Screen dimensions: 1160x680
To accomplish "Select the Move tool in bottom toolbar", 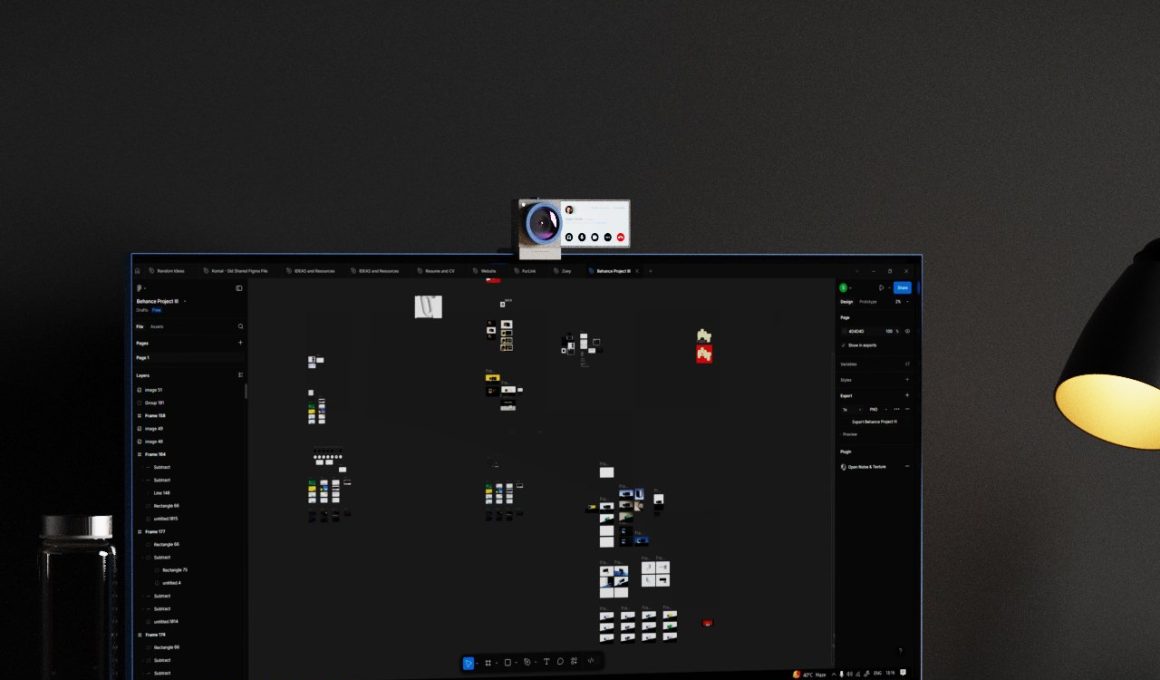I will (x=468, y=662).
